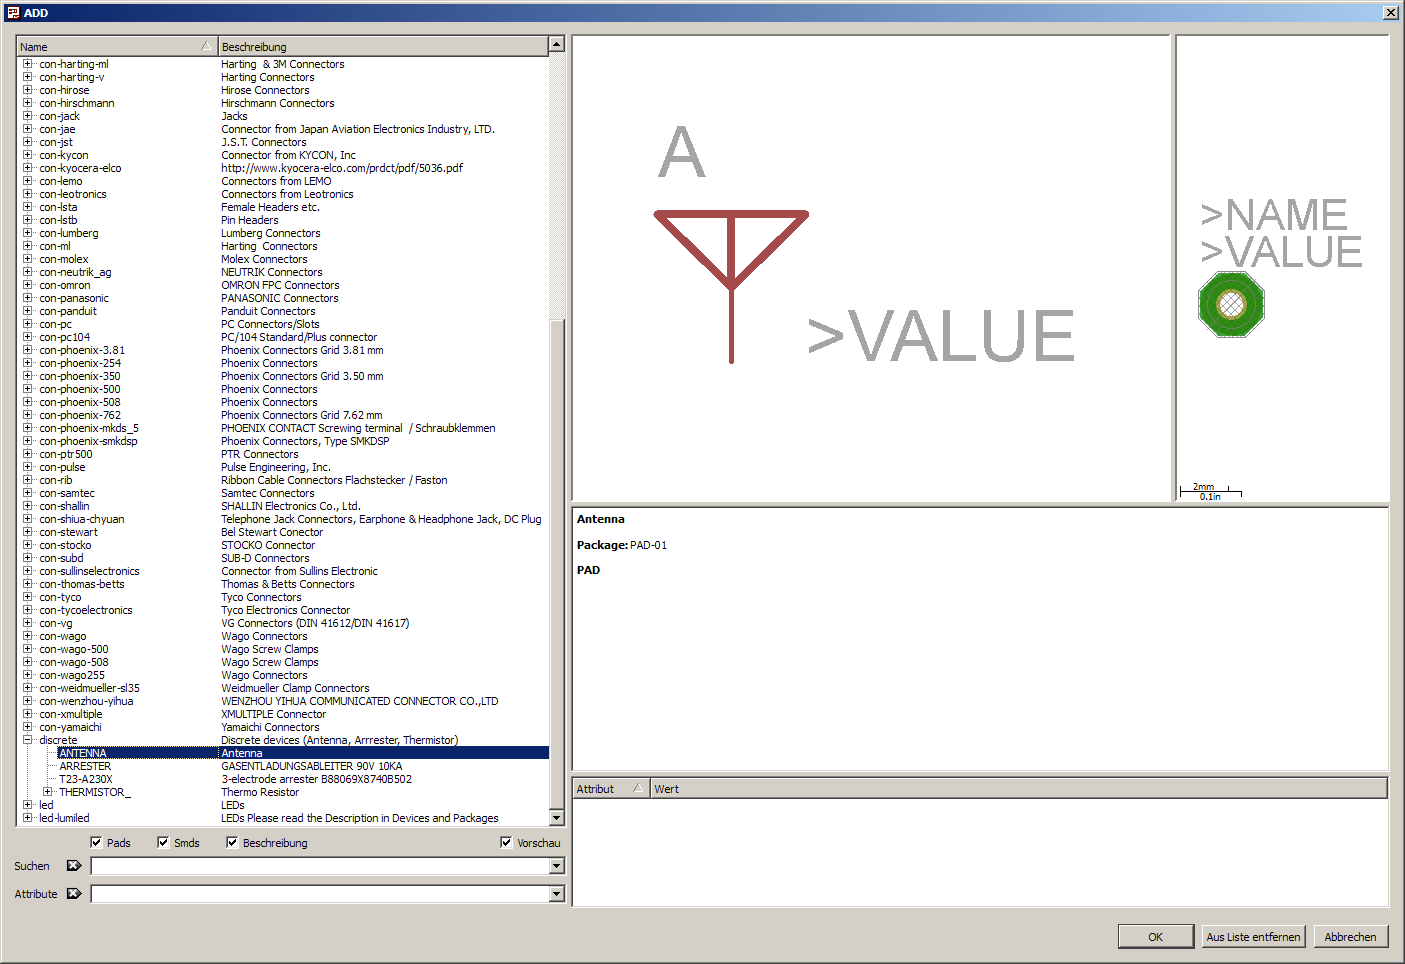Viewport: 1405px width, 964px height.
Task: Click Abbrechen to cancel
Action: coord(1350,937)
